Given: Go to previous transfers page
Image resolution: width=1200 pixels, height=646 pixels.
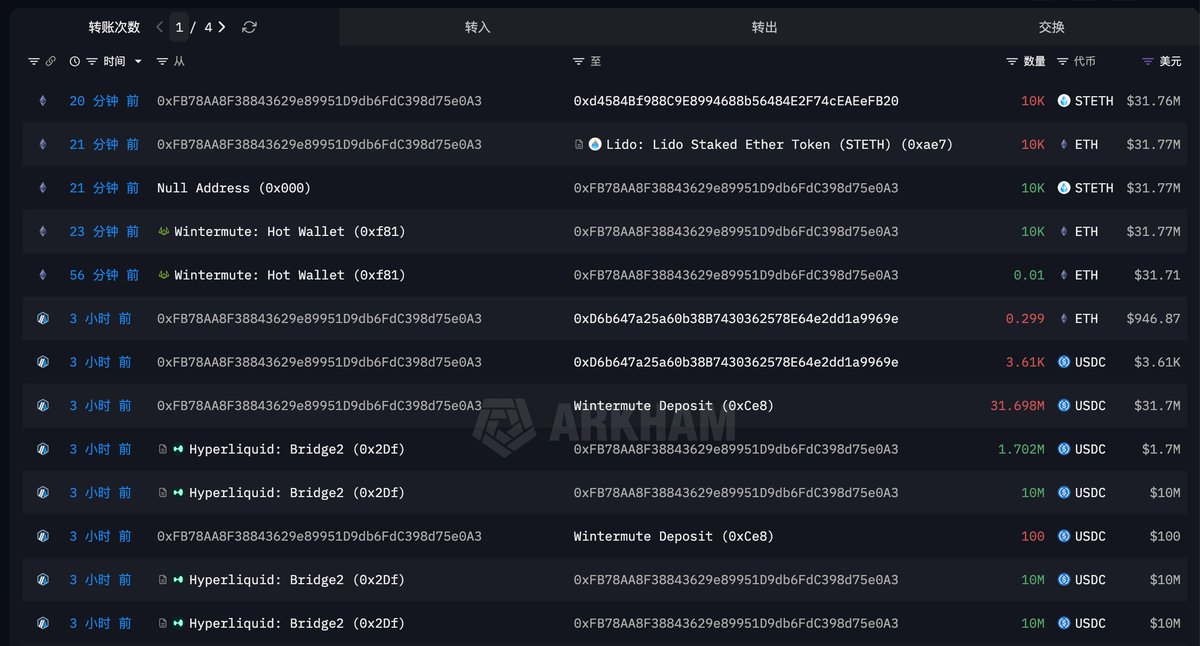Looking at the screenshot, I should click(x=160, y=27).
